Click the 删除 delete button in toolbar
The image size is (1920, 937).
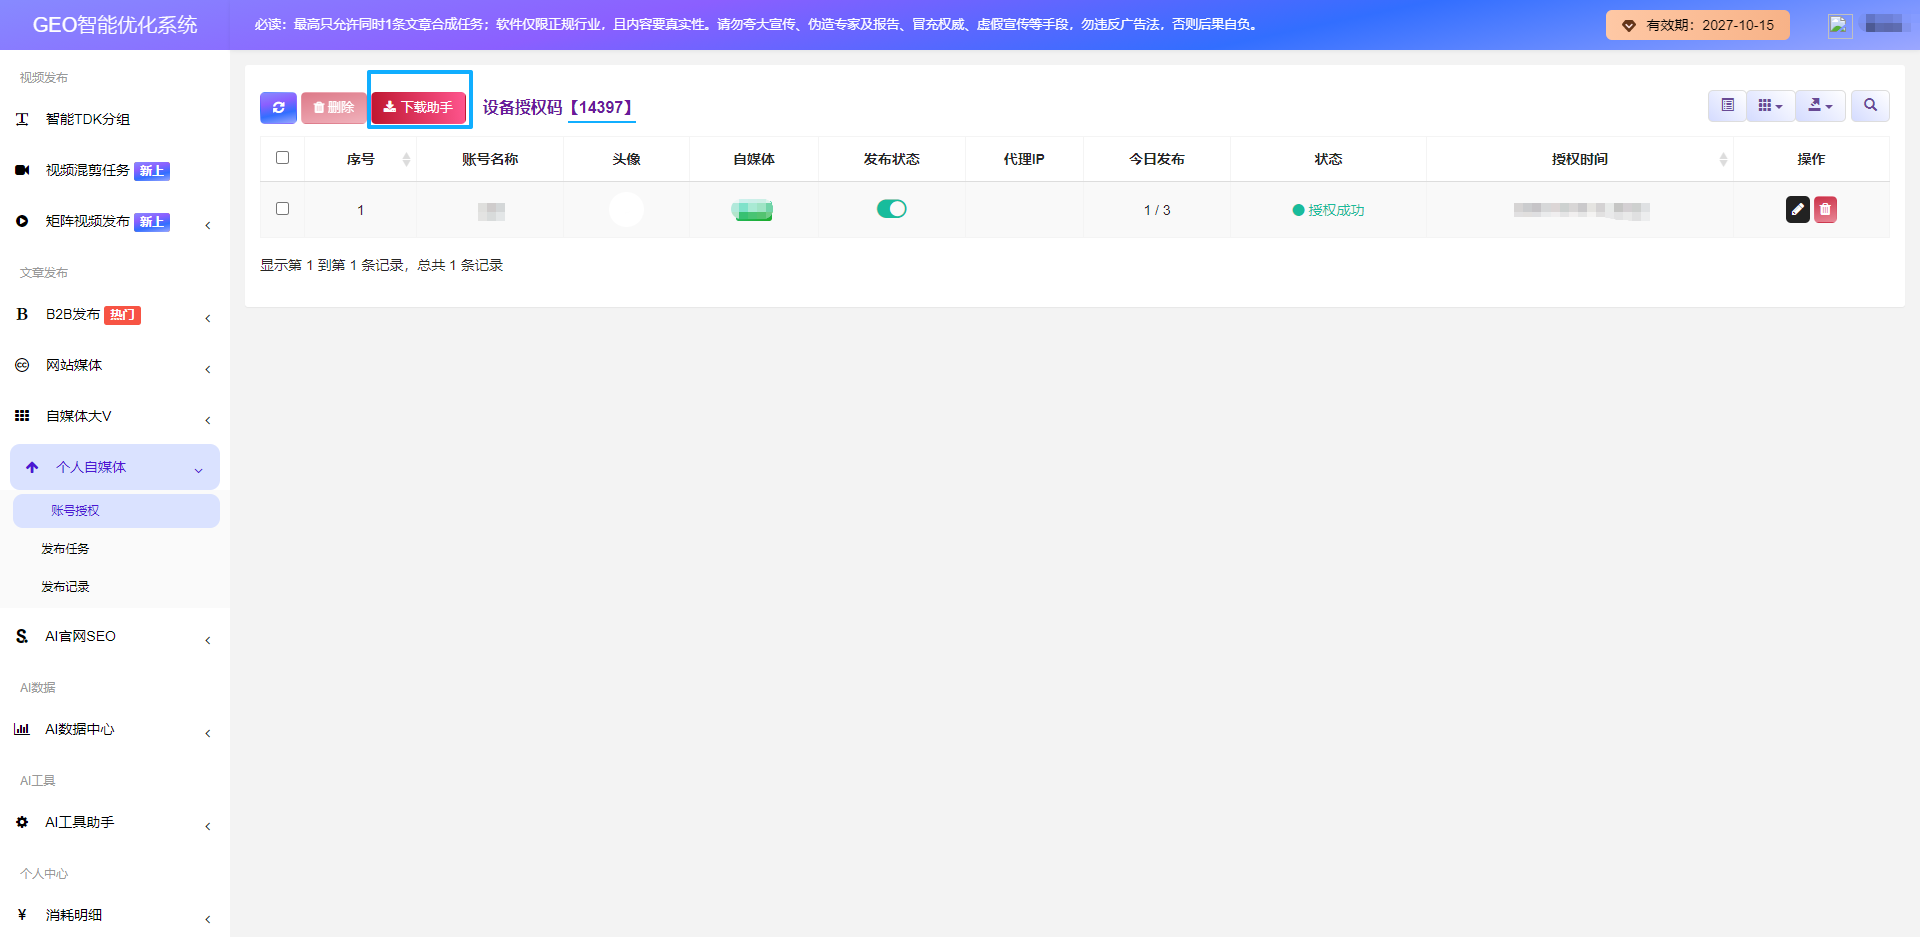pos(334,107)
